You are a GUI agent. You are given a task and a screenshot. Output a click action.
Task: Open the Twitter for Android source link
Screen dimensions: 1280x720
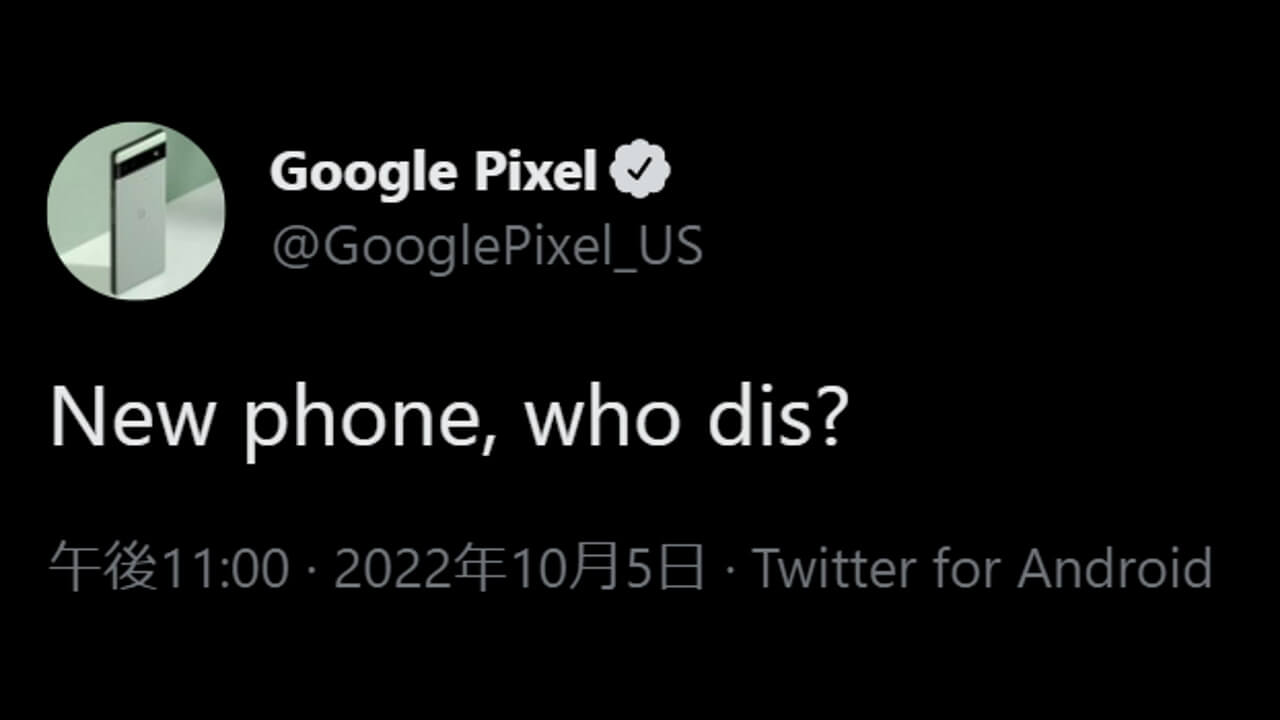(985, 567)
